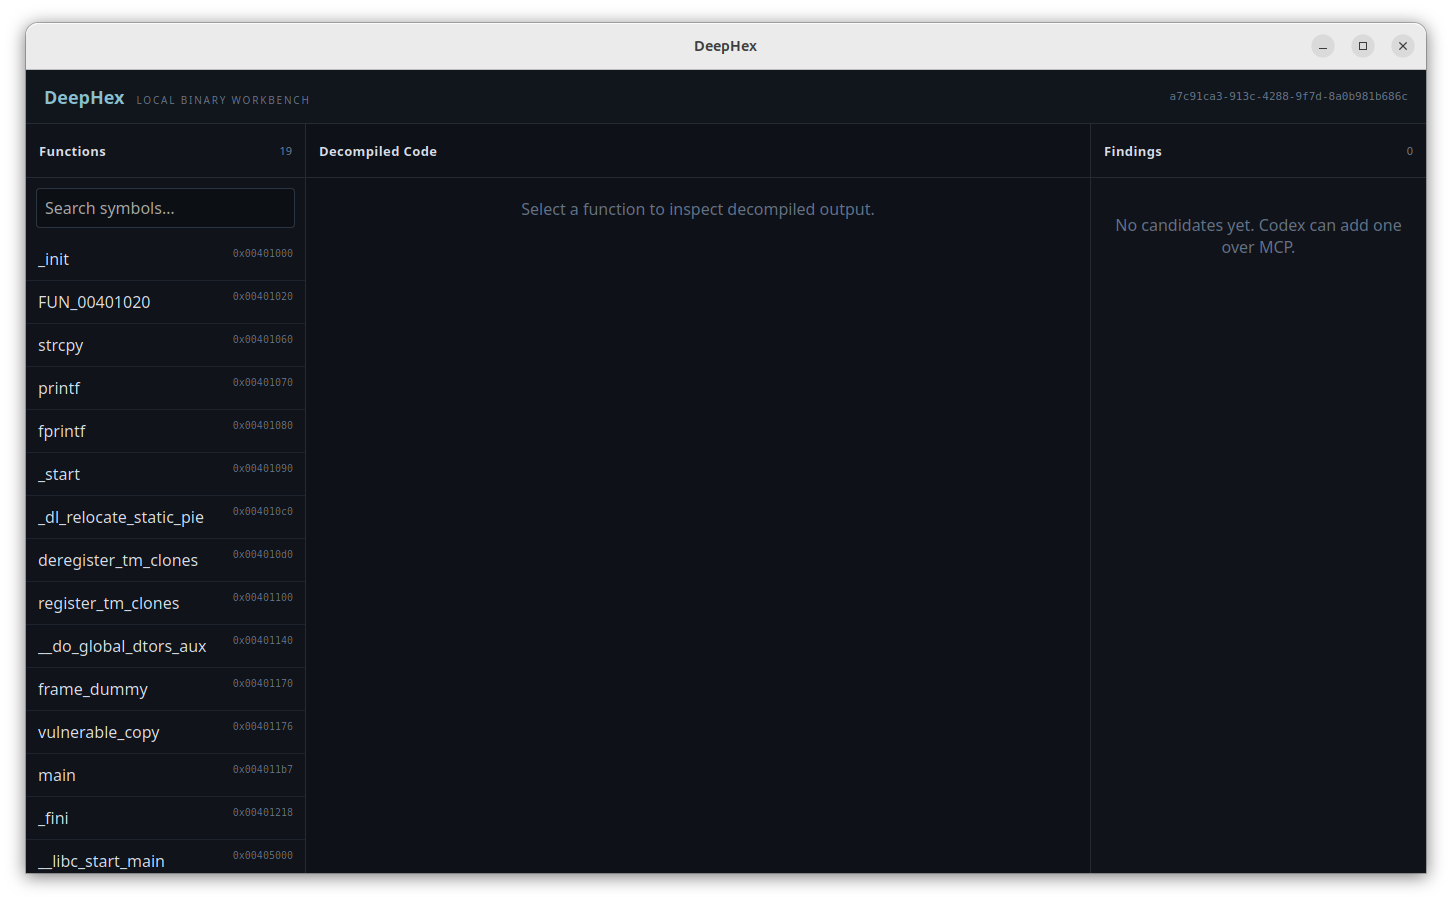Maximize the DeepHex window
1452x902 pixels.
coord(1363,46)
